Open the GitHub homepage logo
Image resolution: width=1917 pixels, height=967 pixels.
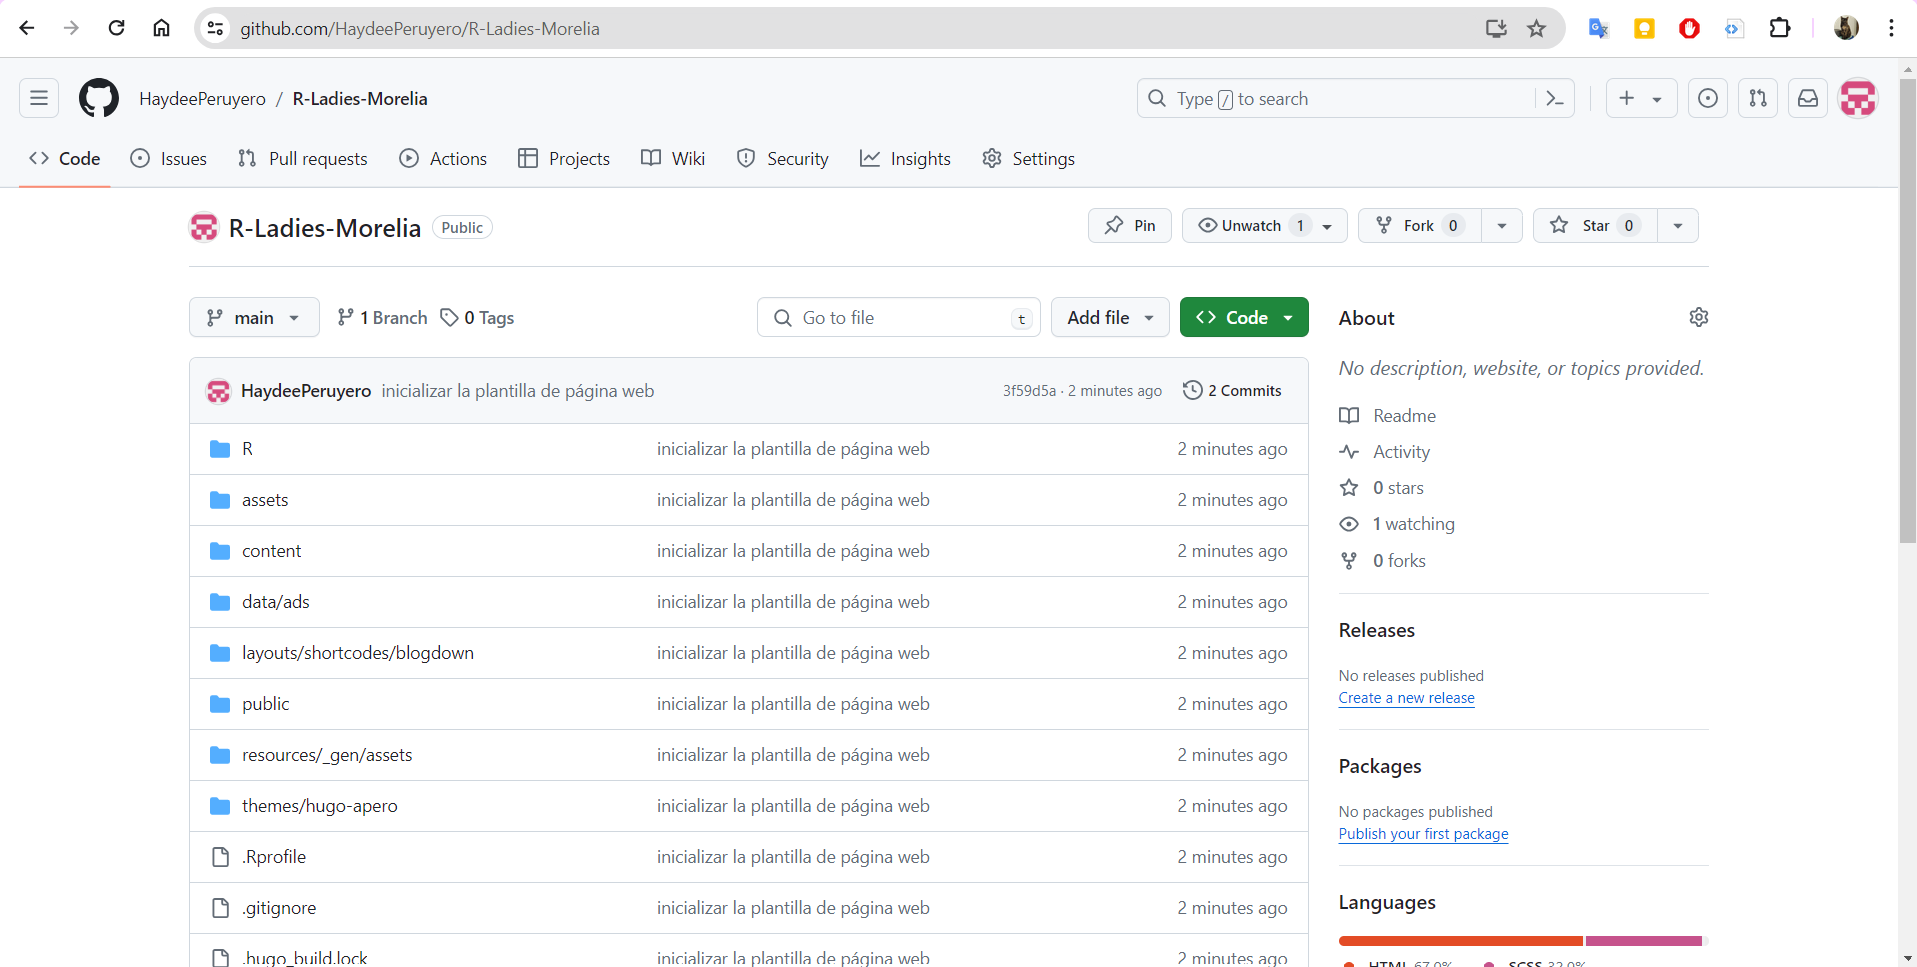[99, 98]
